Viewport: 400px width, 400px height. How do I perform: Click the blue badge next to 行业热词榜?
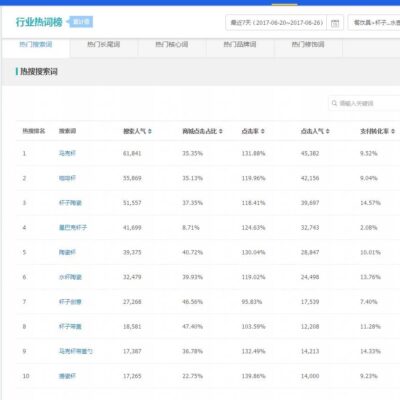click(x=80, y=22)
